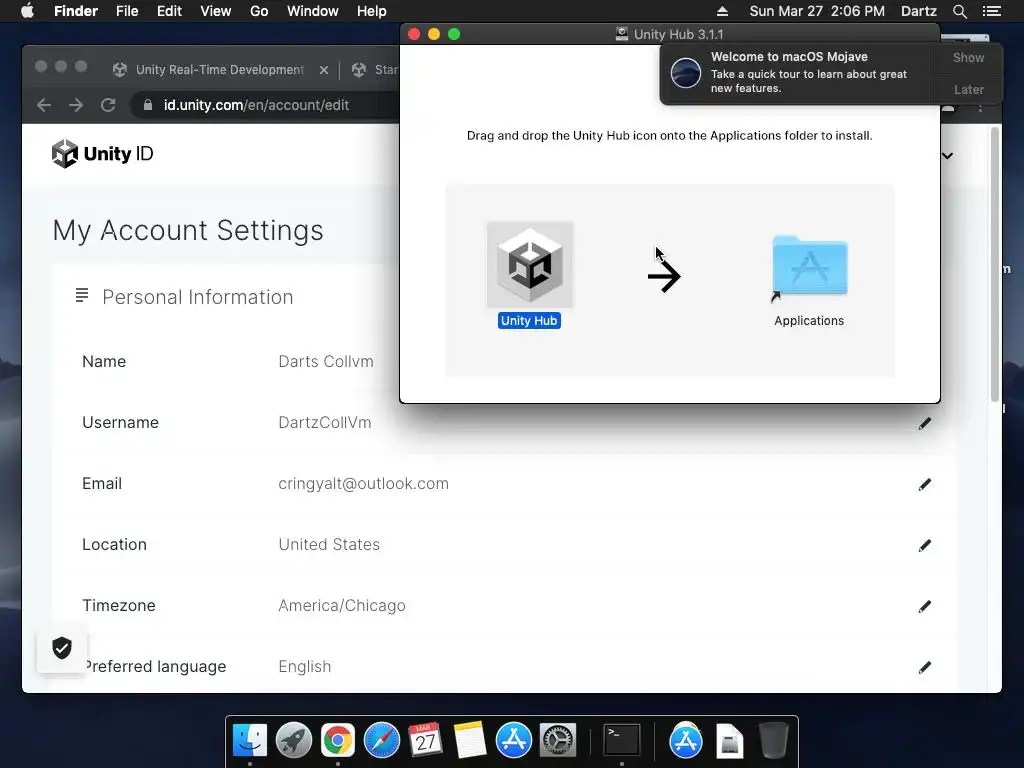The image size is (1024, 768).
Task: Click Later on the Mojave notification
Action: (968, 89)
